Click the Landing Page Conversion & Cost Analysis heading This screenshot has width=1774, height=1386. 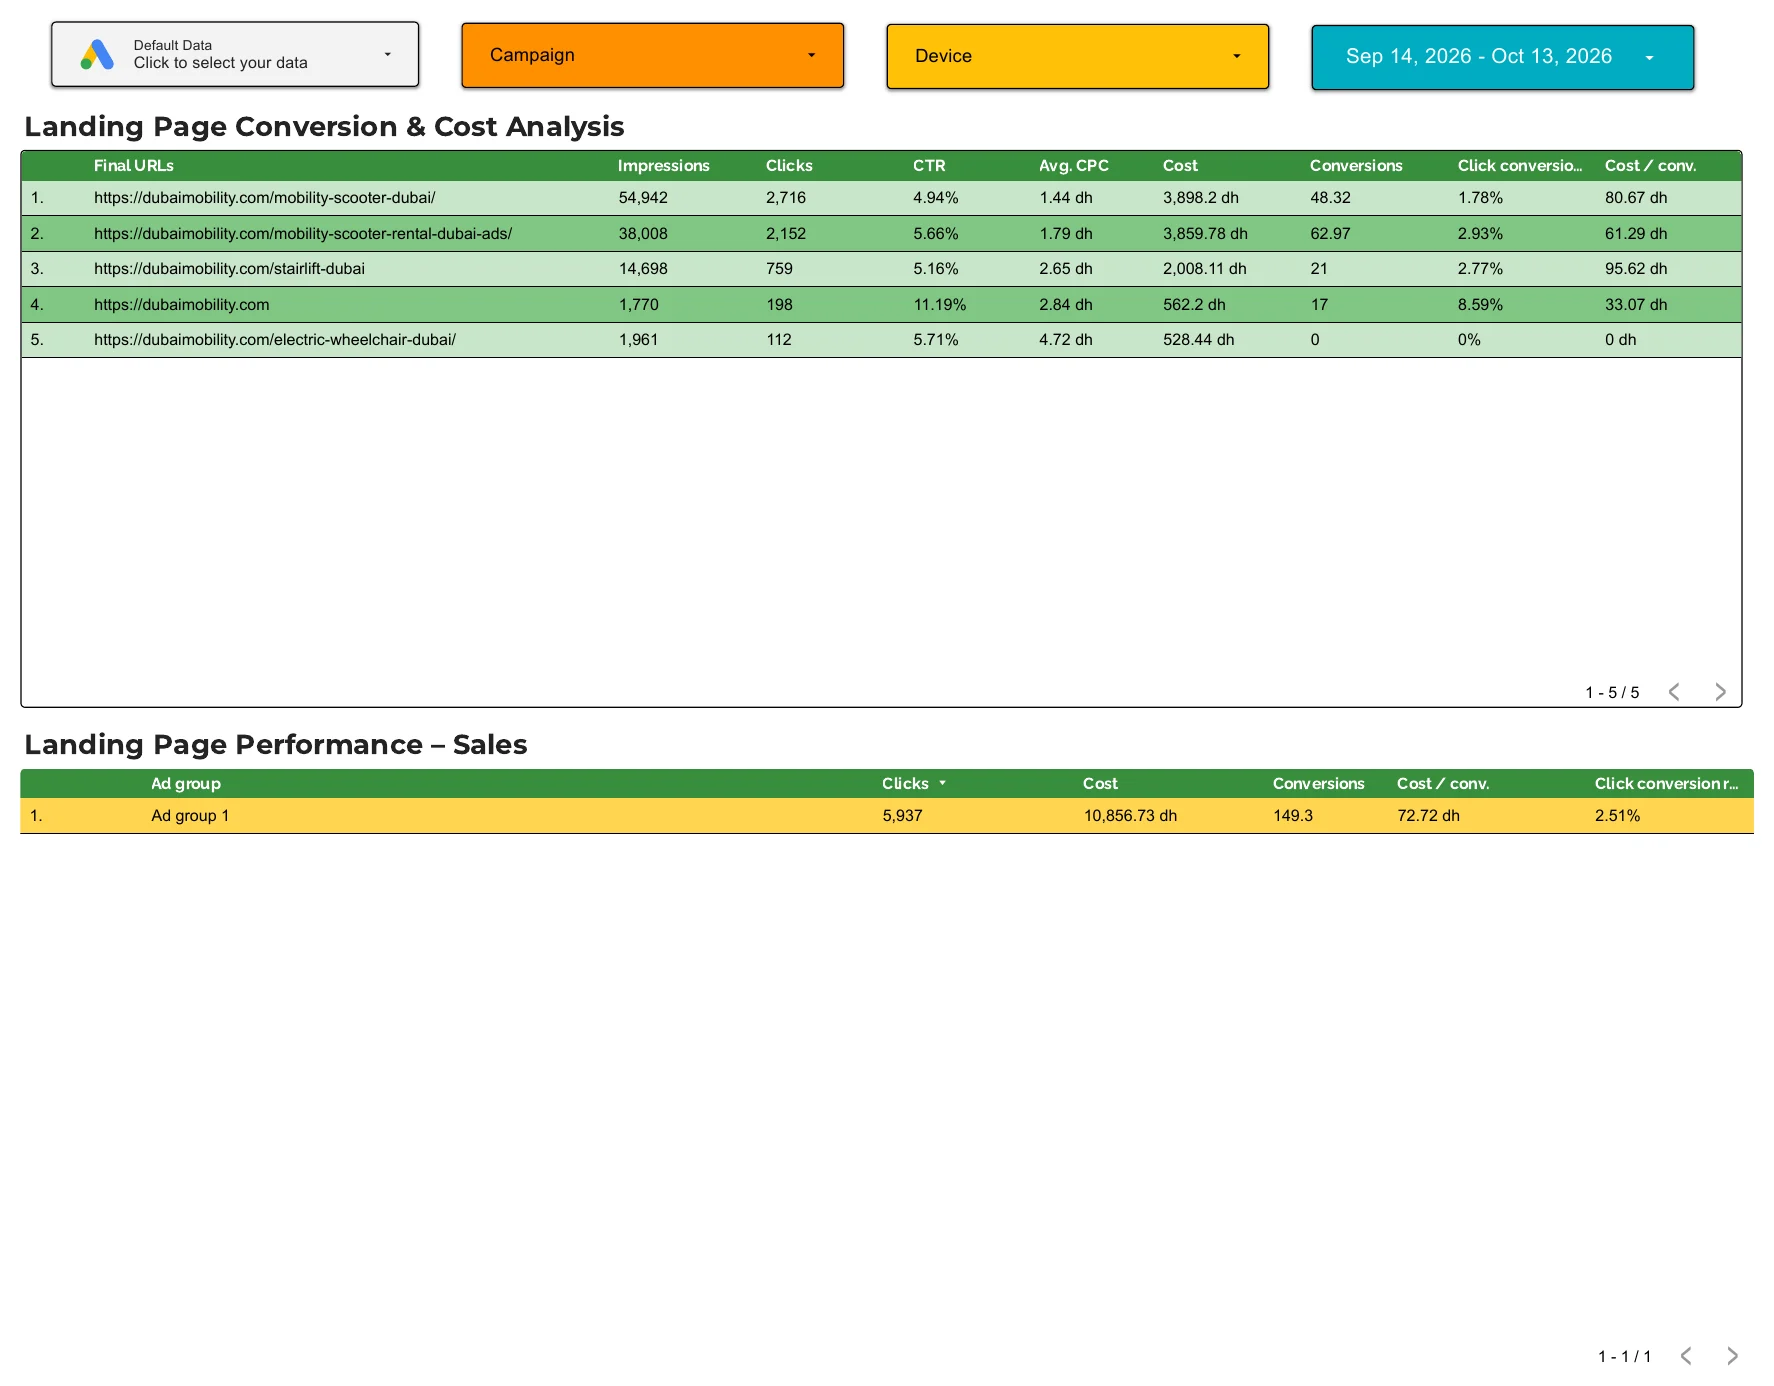pos(324,127)
